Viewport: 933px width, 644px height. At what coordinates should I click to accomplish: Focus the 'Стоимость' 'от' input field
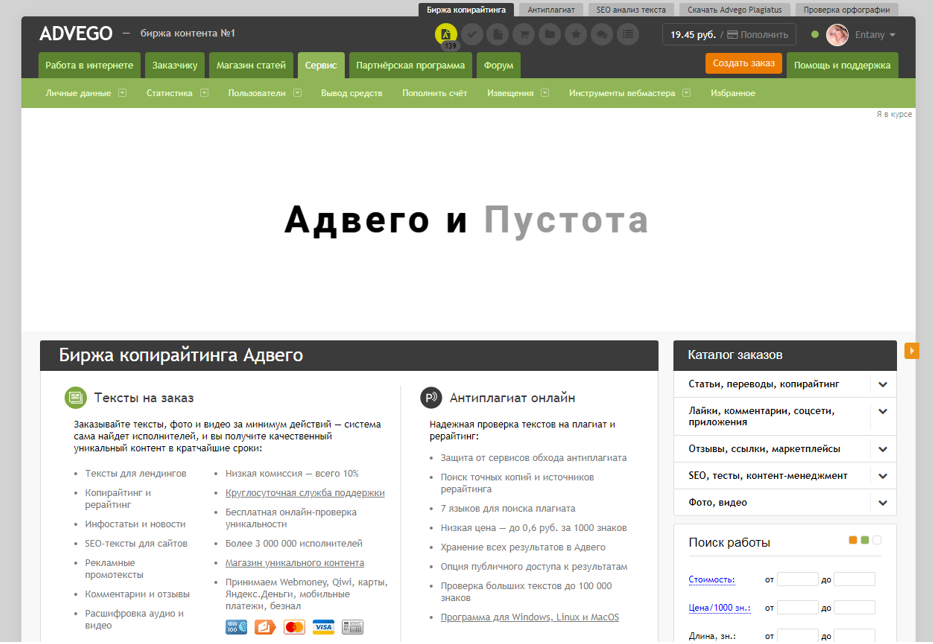tap(797, 579)
